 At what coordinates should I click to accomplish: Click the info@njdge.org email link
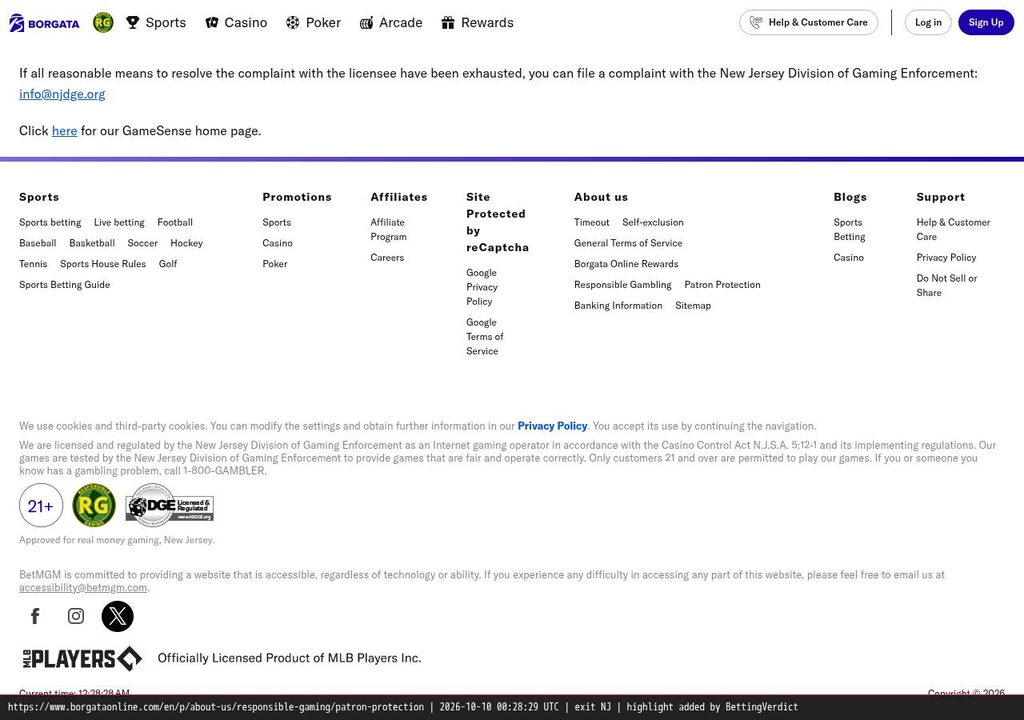62,93
